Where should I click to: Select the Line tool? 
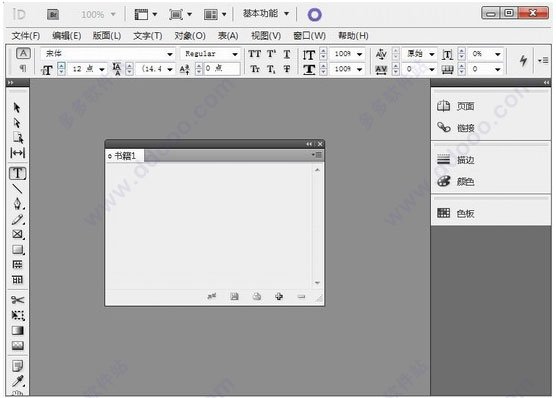(x=17, y=189)
